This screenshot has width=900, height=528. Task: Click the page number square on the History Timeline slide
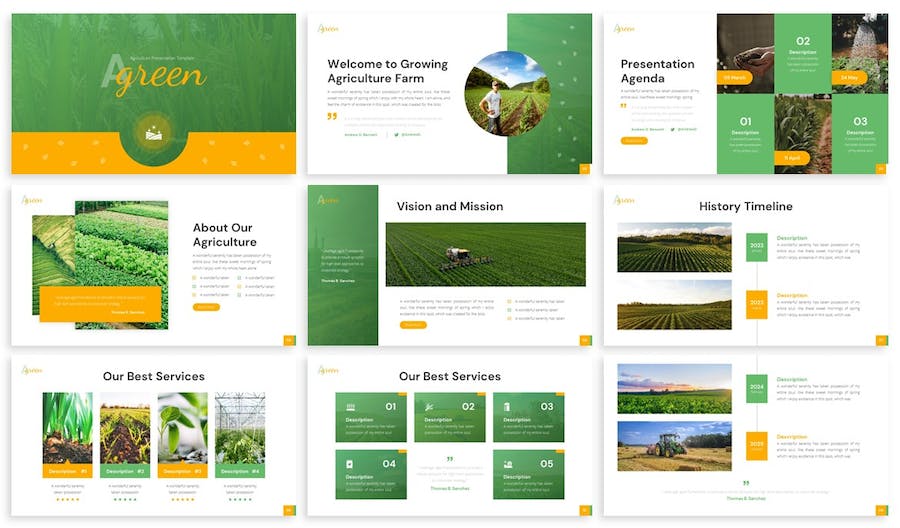(882, 340)
